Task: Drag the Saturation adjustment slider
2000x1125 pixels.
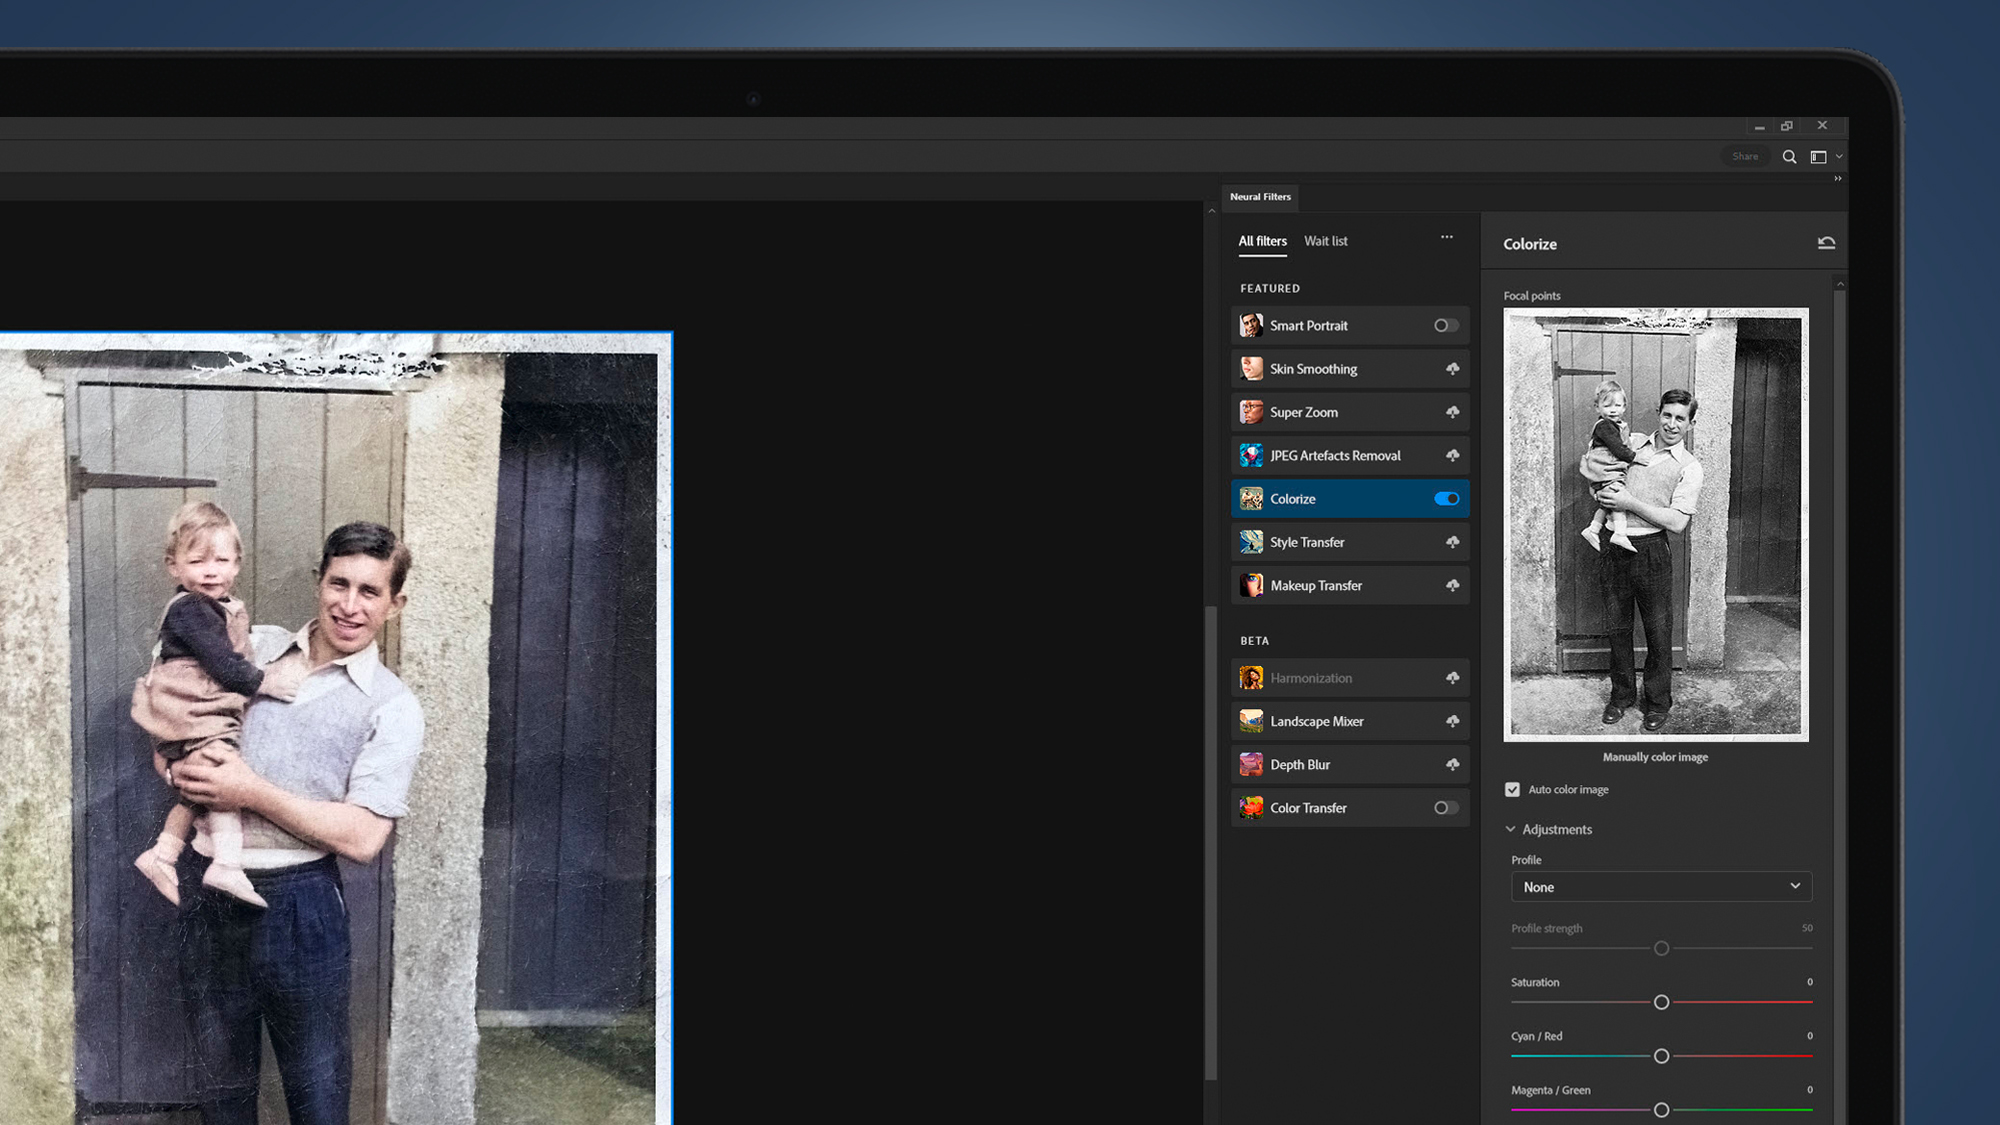Action: click(1661, 1001)
